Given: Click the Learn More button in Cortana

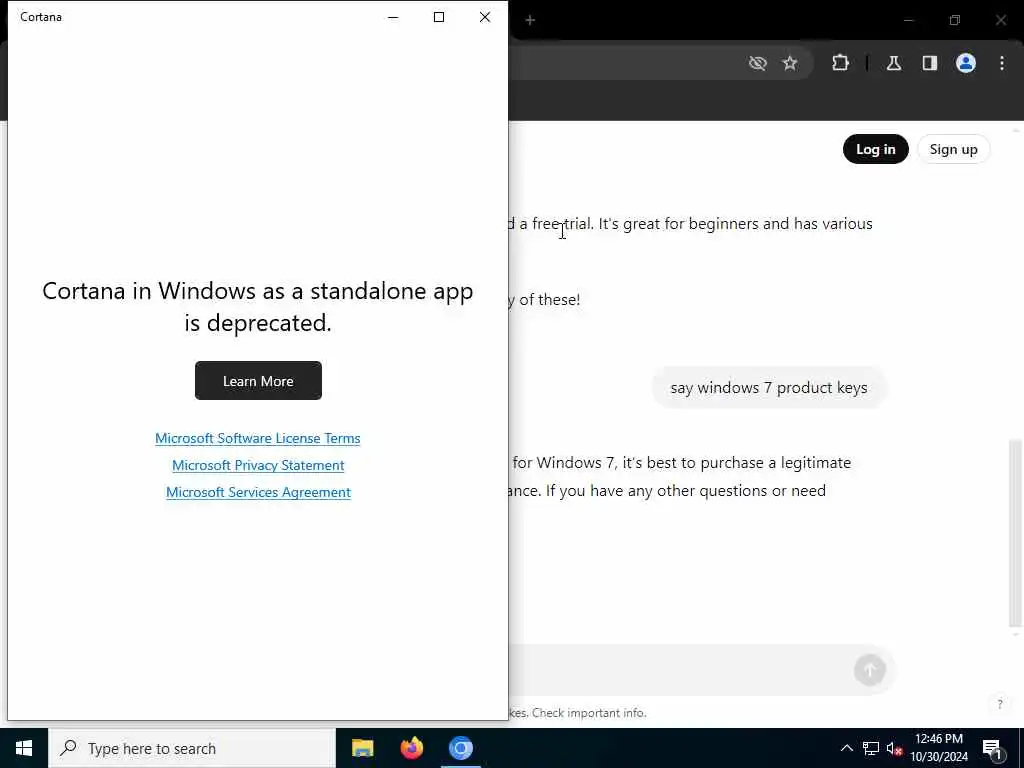Looking at the screenshot, I should (258, 381).
